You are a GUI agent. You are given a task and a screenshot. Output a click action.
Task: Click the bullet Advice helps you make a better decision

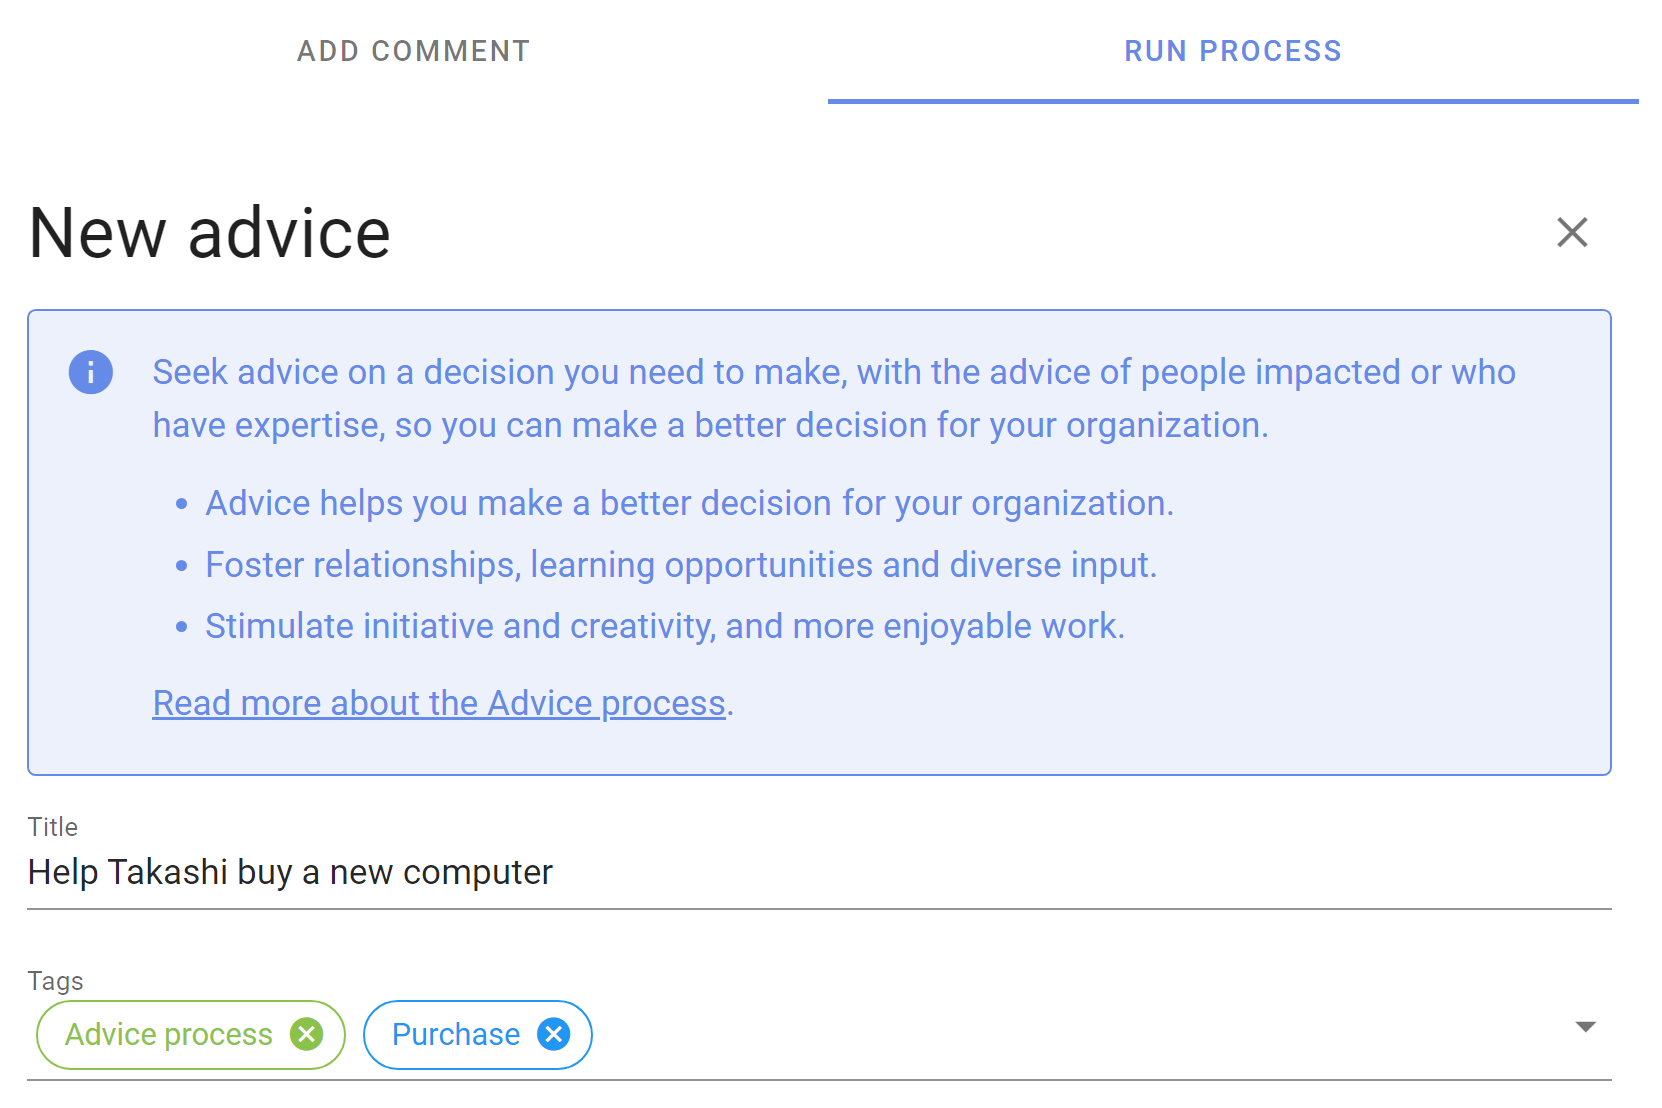[x=689, y=503]
